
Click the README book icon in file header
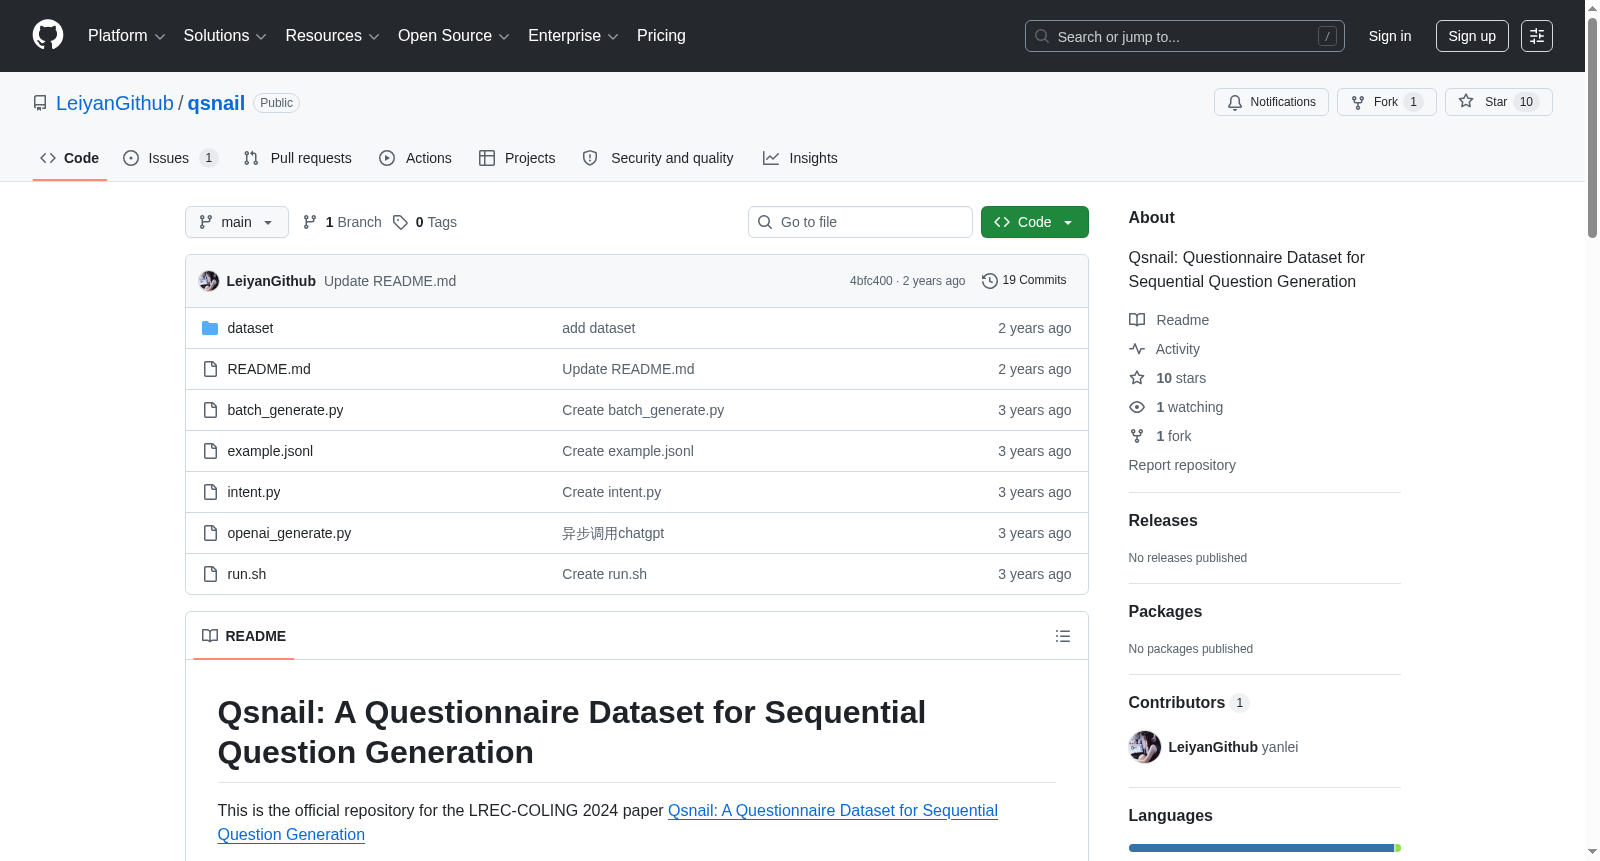[210, 636]
